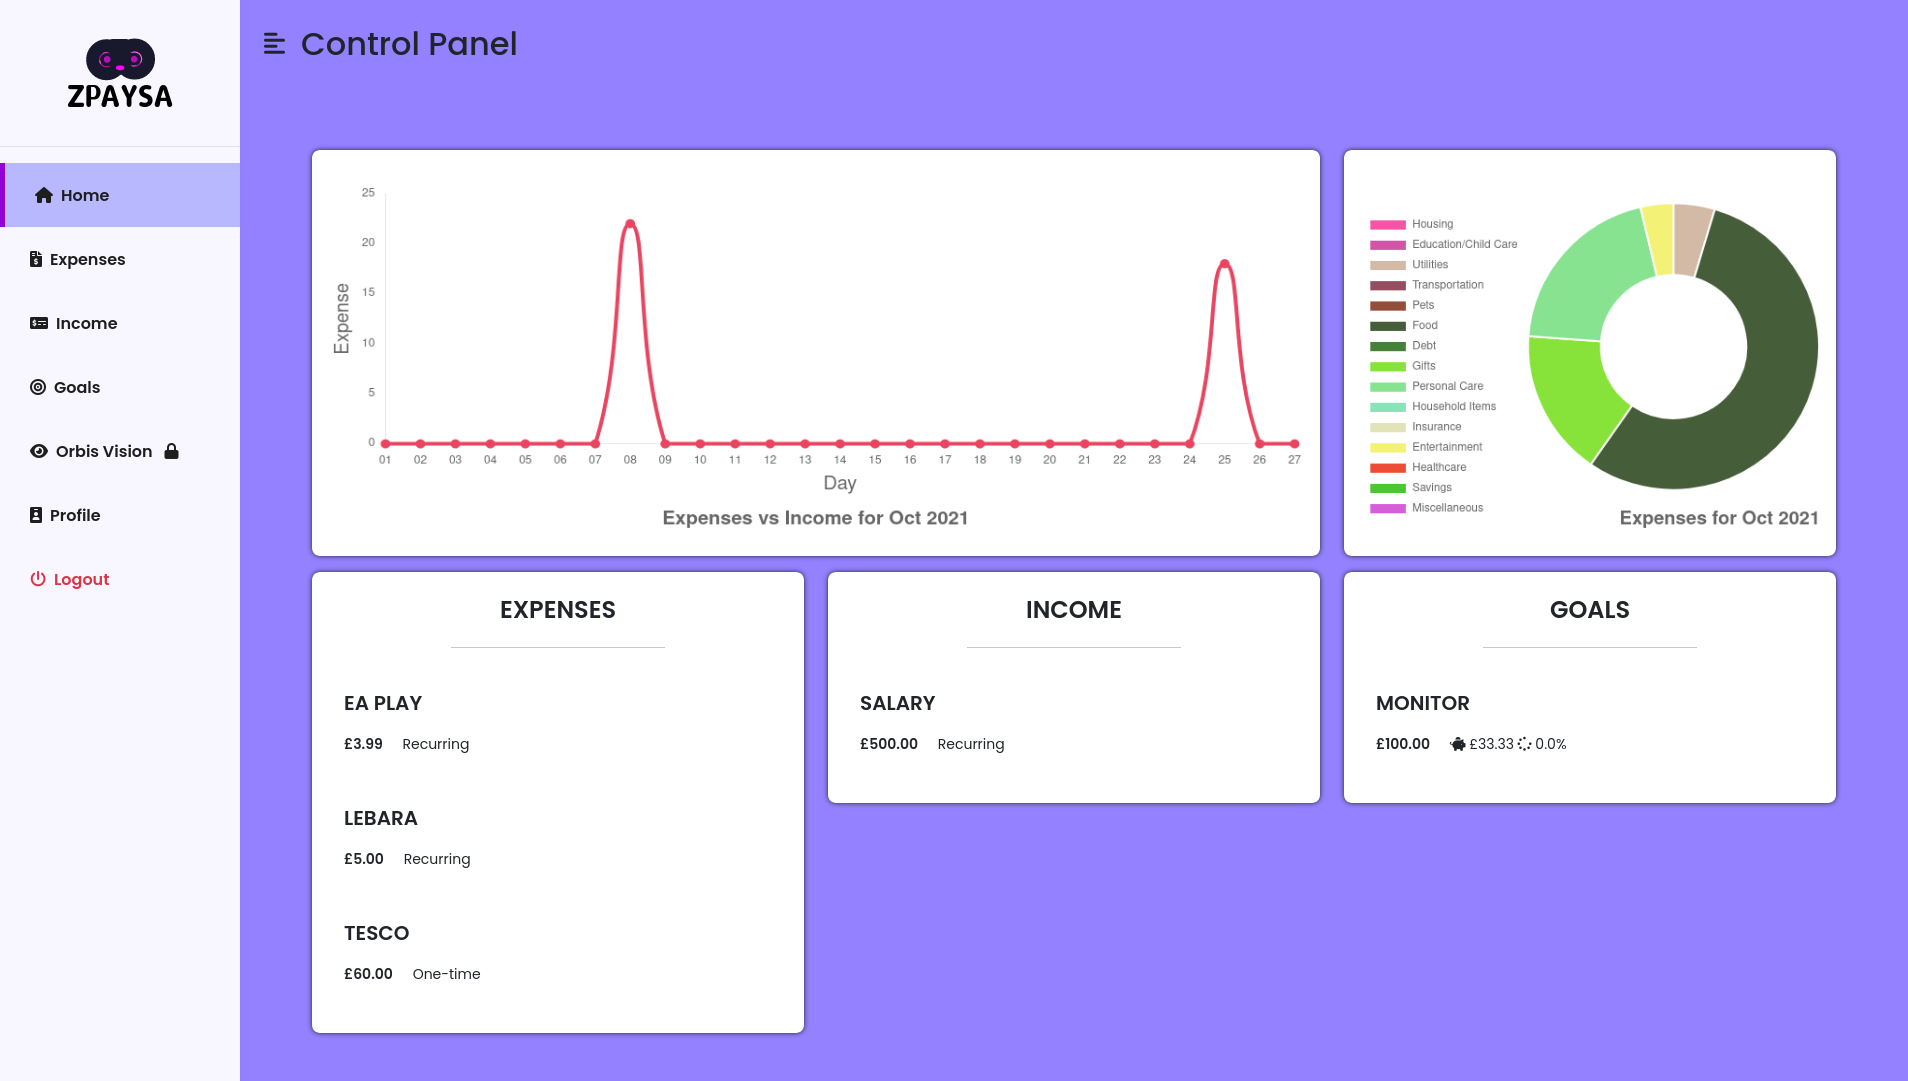
Task: Toggle the sidebar hamburger menu icon
Action: 274,44
